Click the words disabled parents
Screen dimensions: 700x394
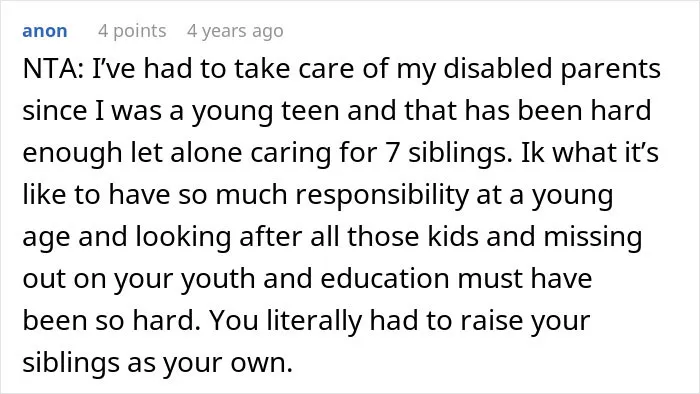[552, 70]
